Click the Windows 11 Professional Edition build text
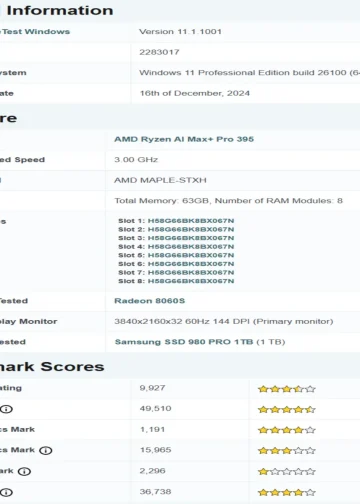This screenshot has width=360, height=504. click(x=249, y=73)
